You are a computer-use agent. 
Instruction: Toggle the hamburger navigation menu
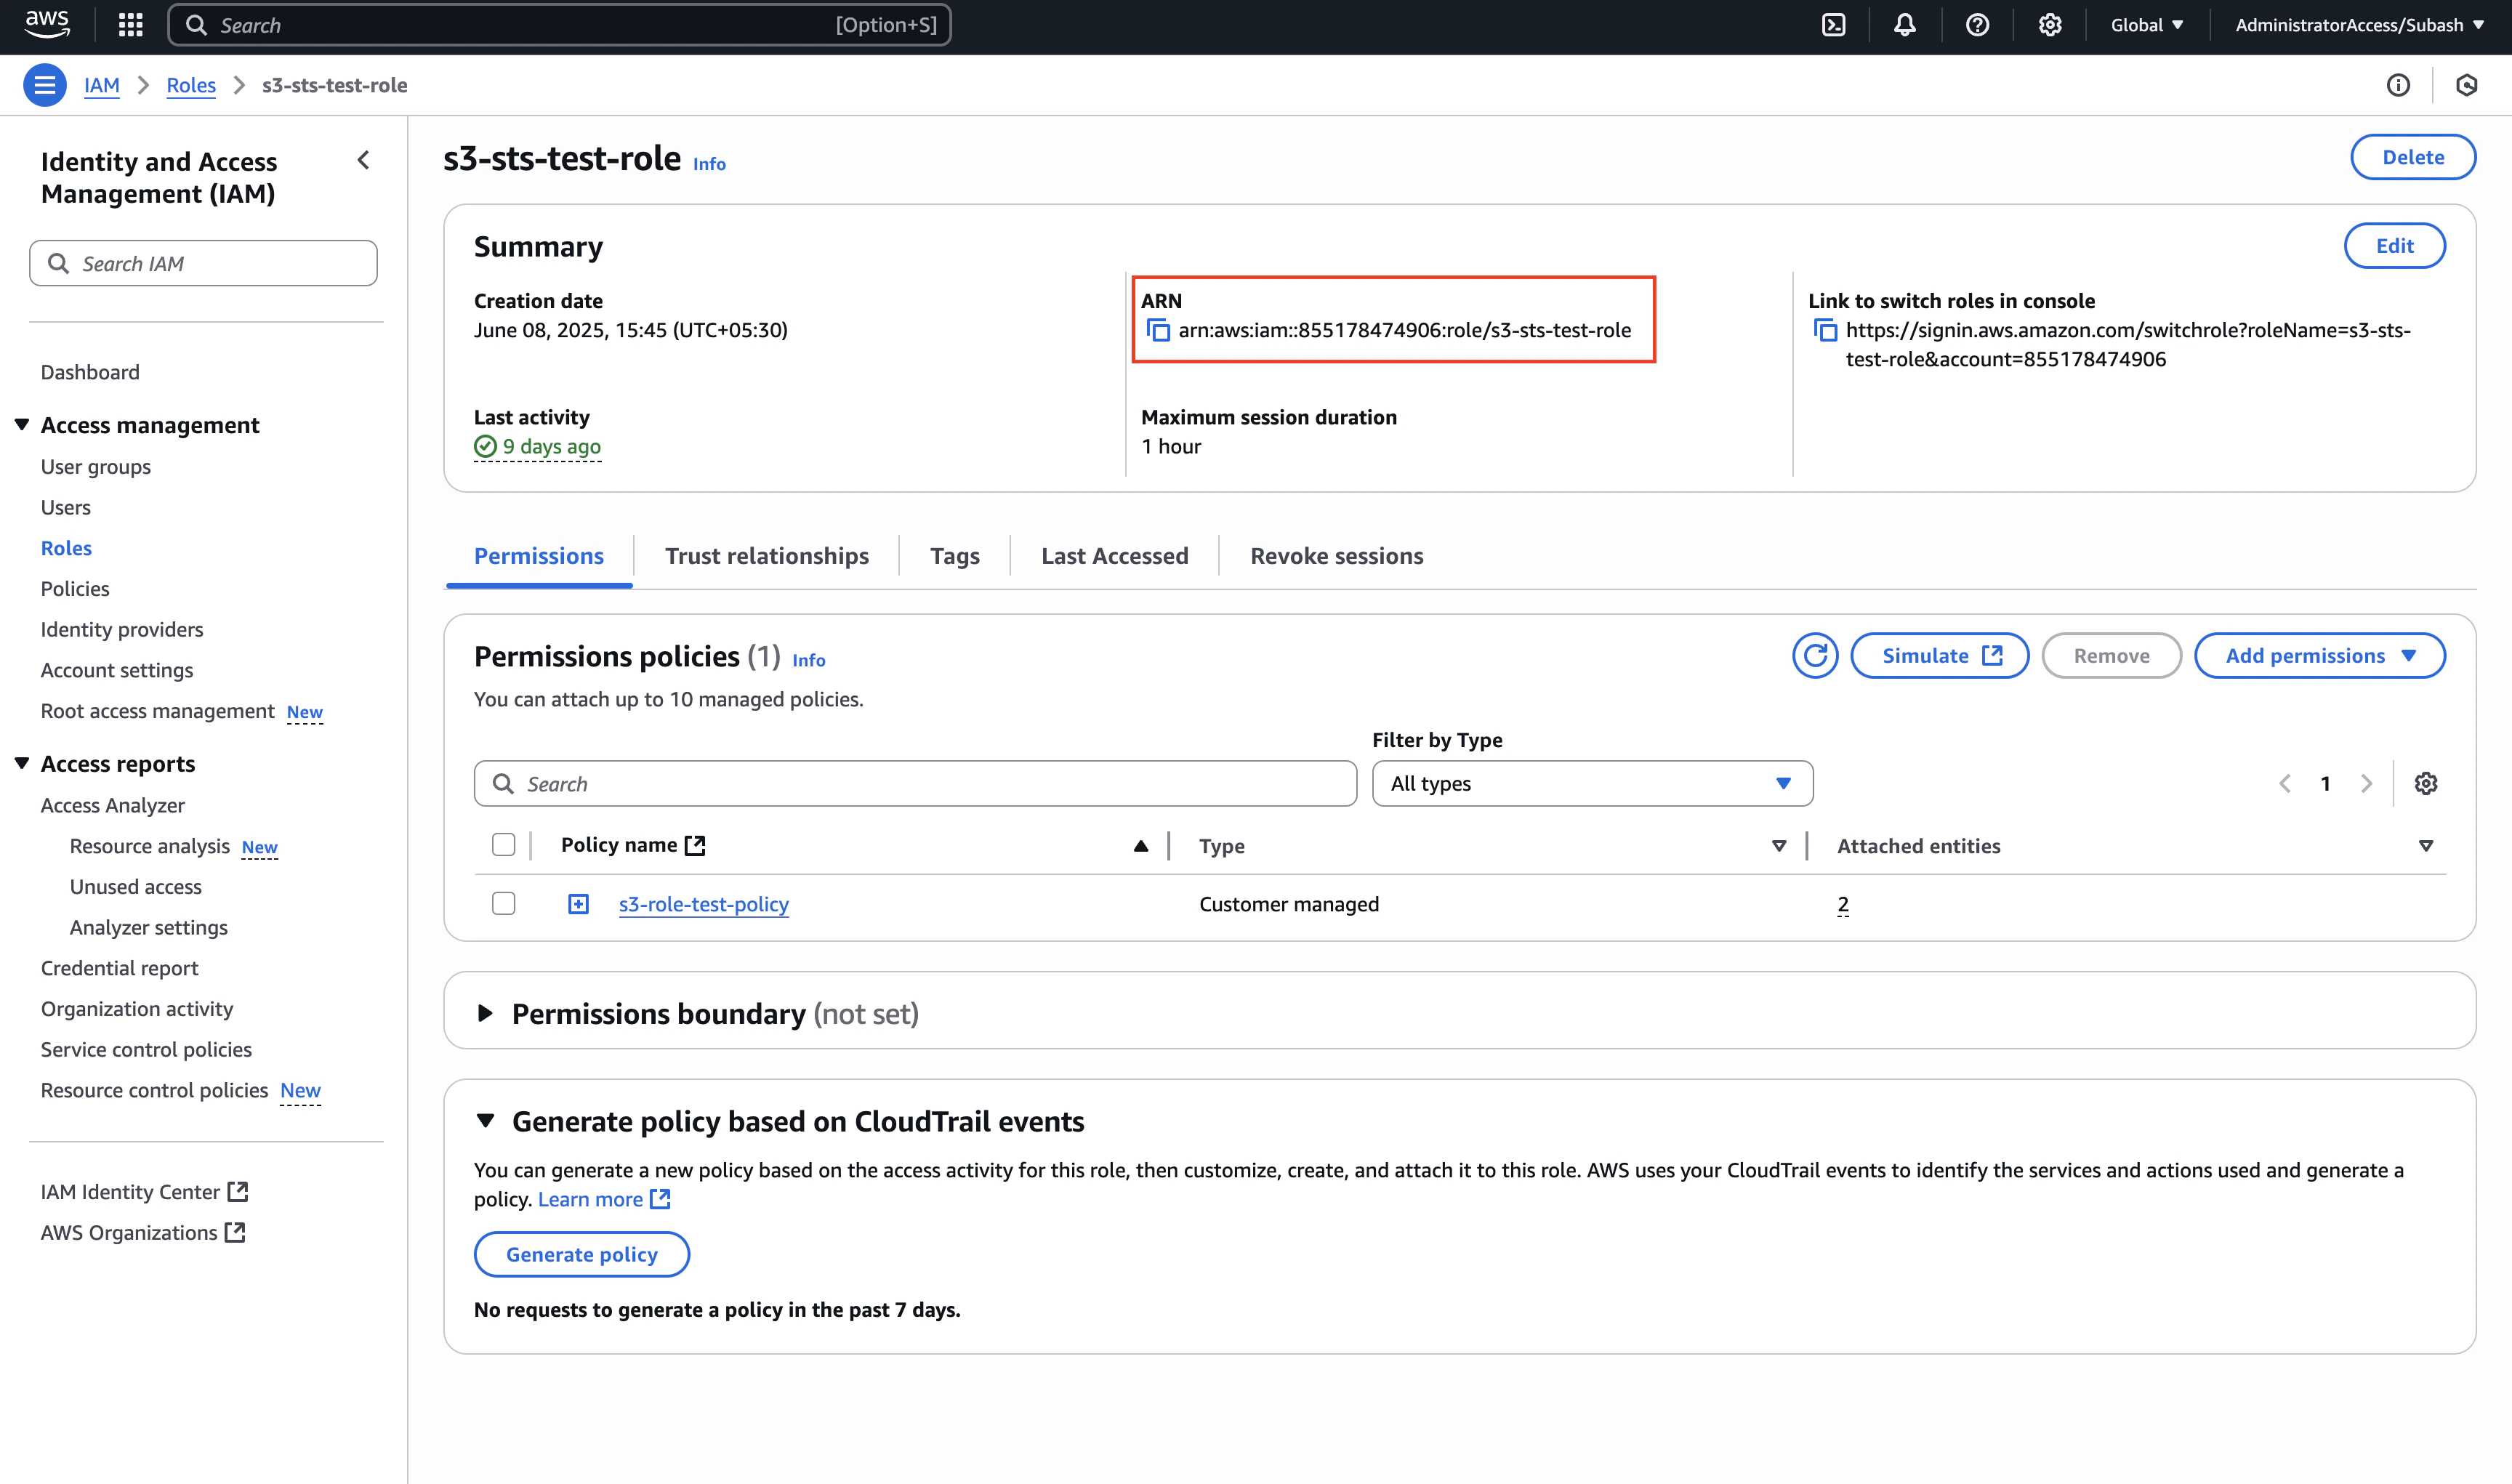tap(45, 85)
